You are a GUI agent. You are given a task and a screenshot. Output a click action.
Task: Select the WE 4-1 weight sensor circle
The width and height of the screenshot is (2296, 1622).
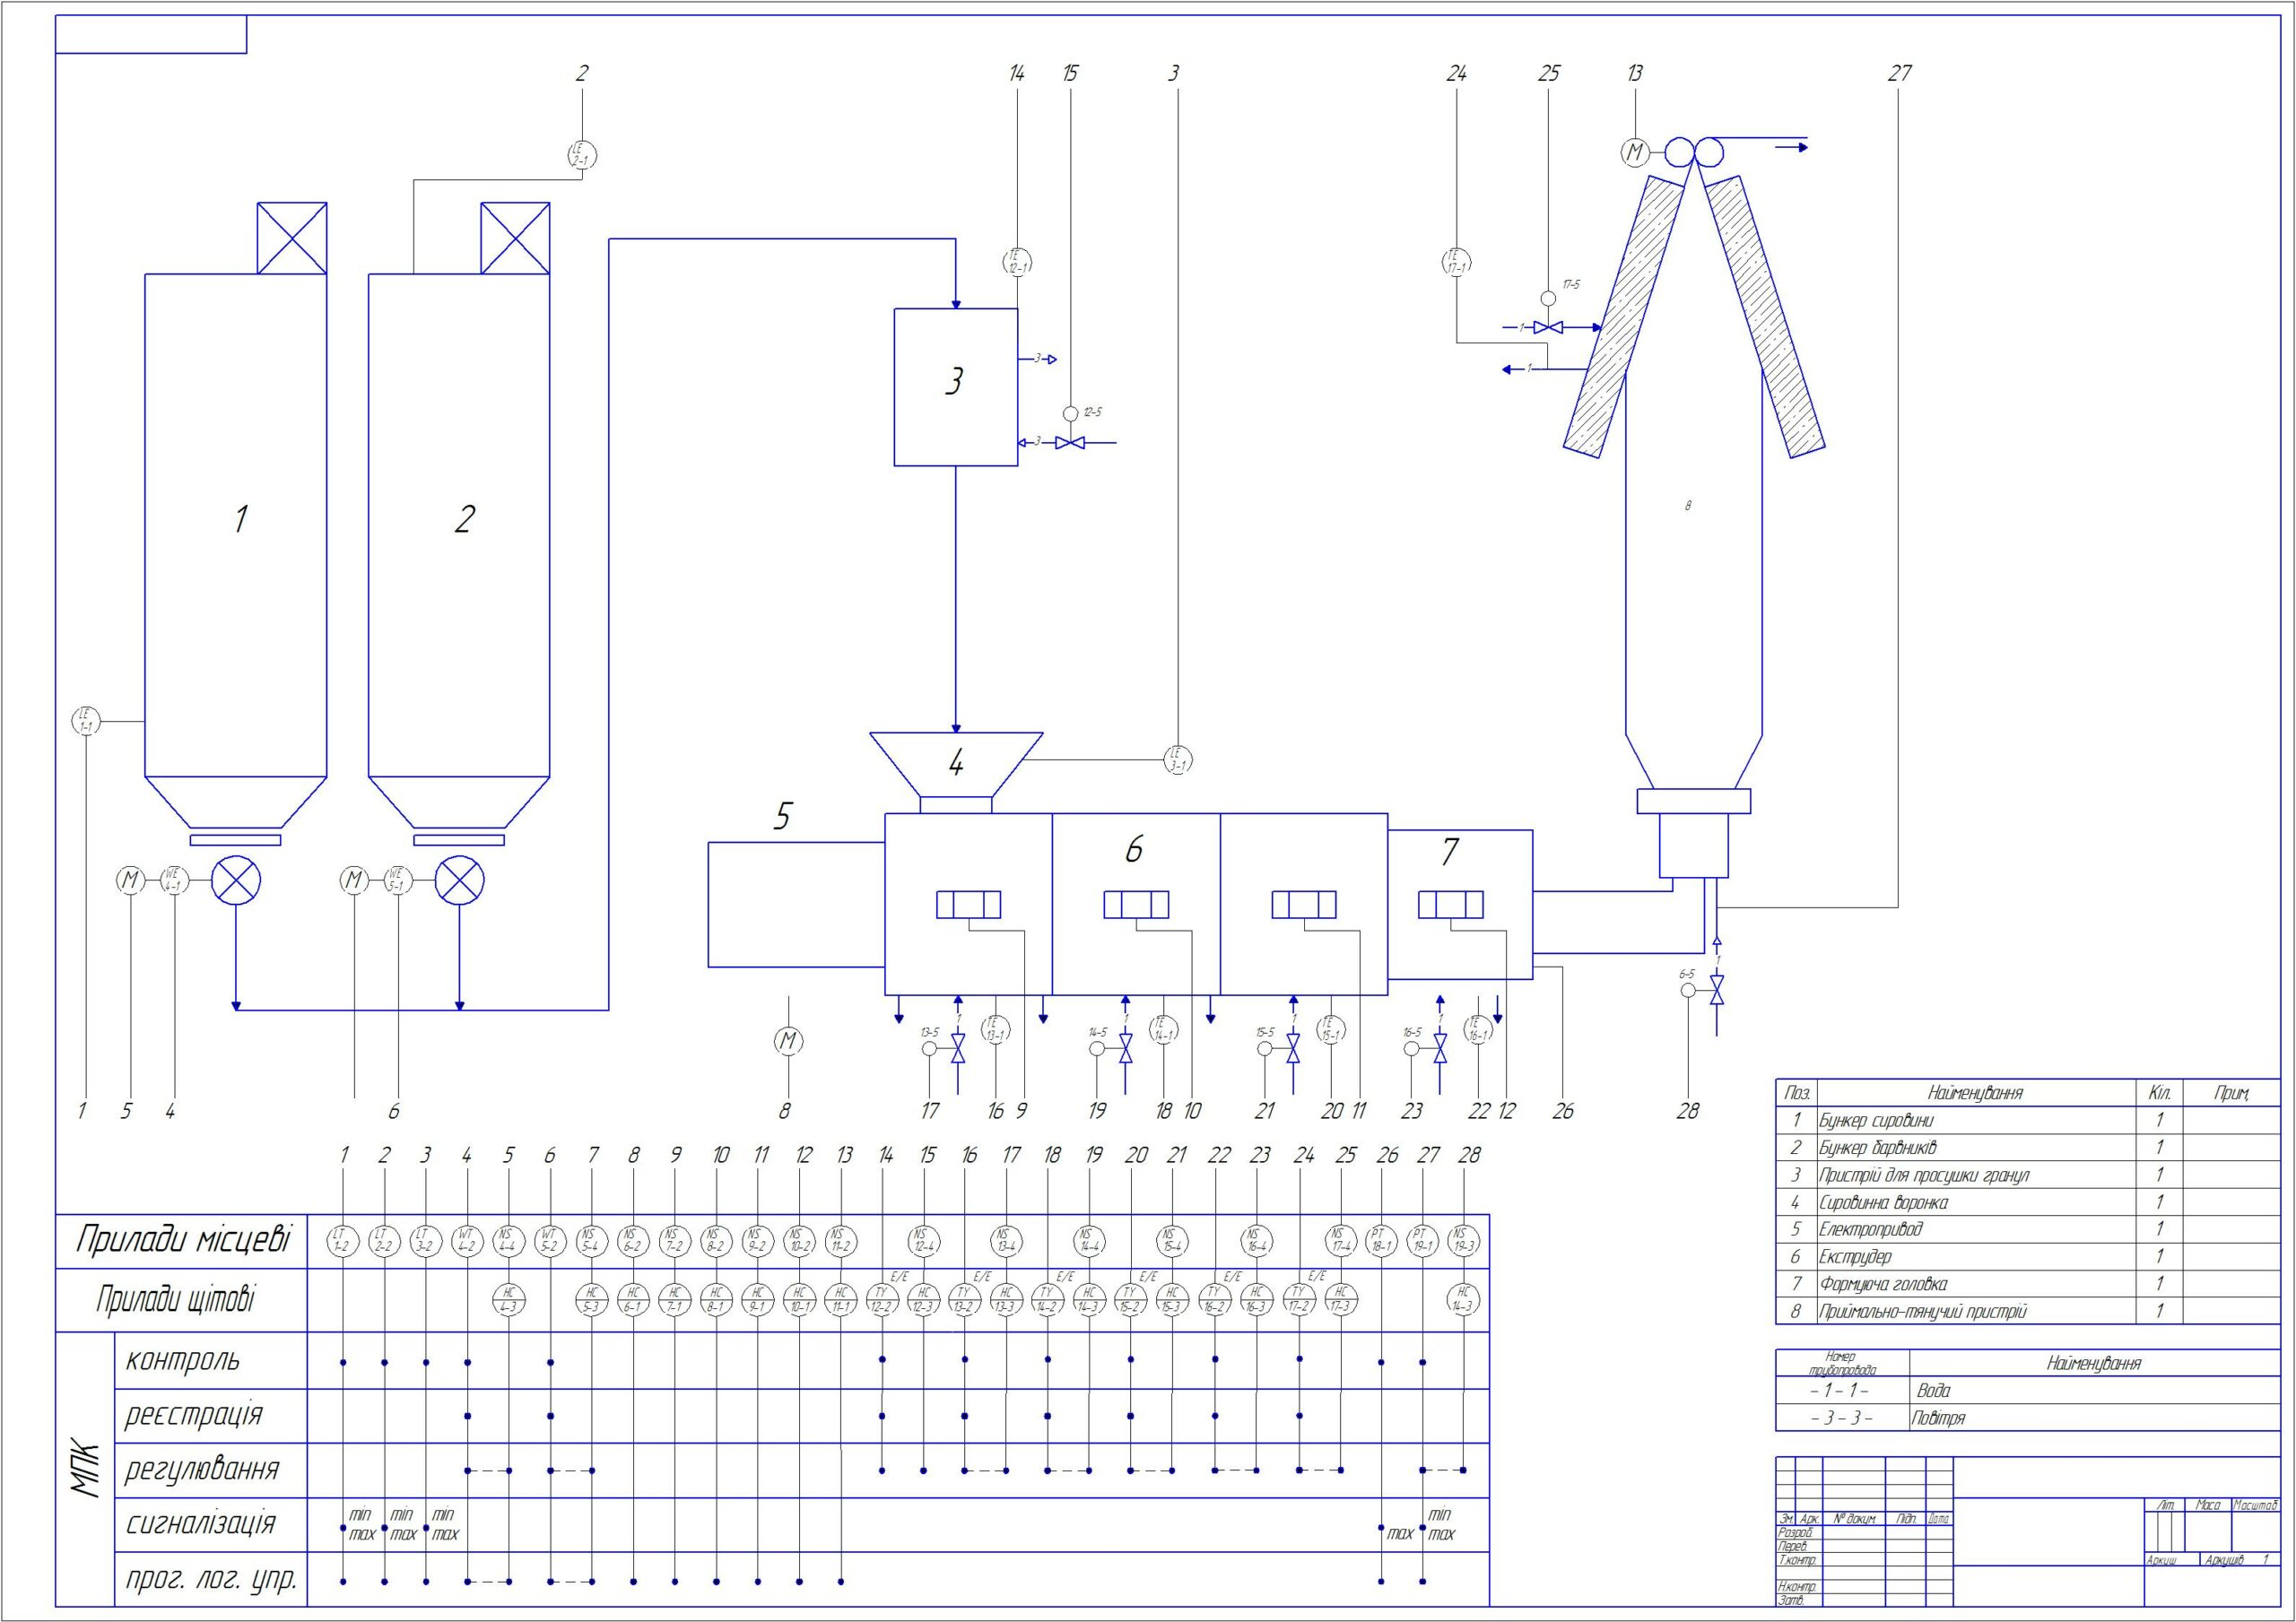(174, 881)
